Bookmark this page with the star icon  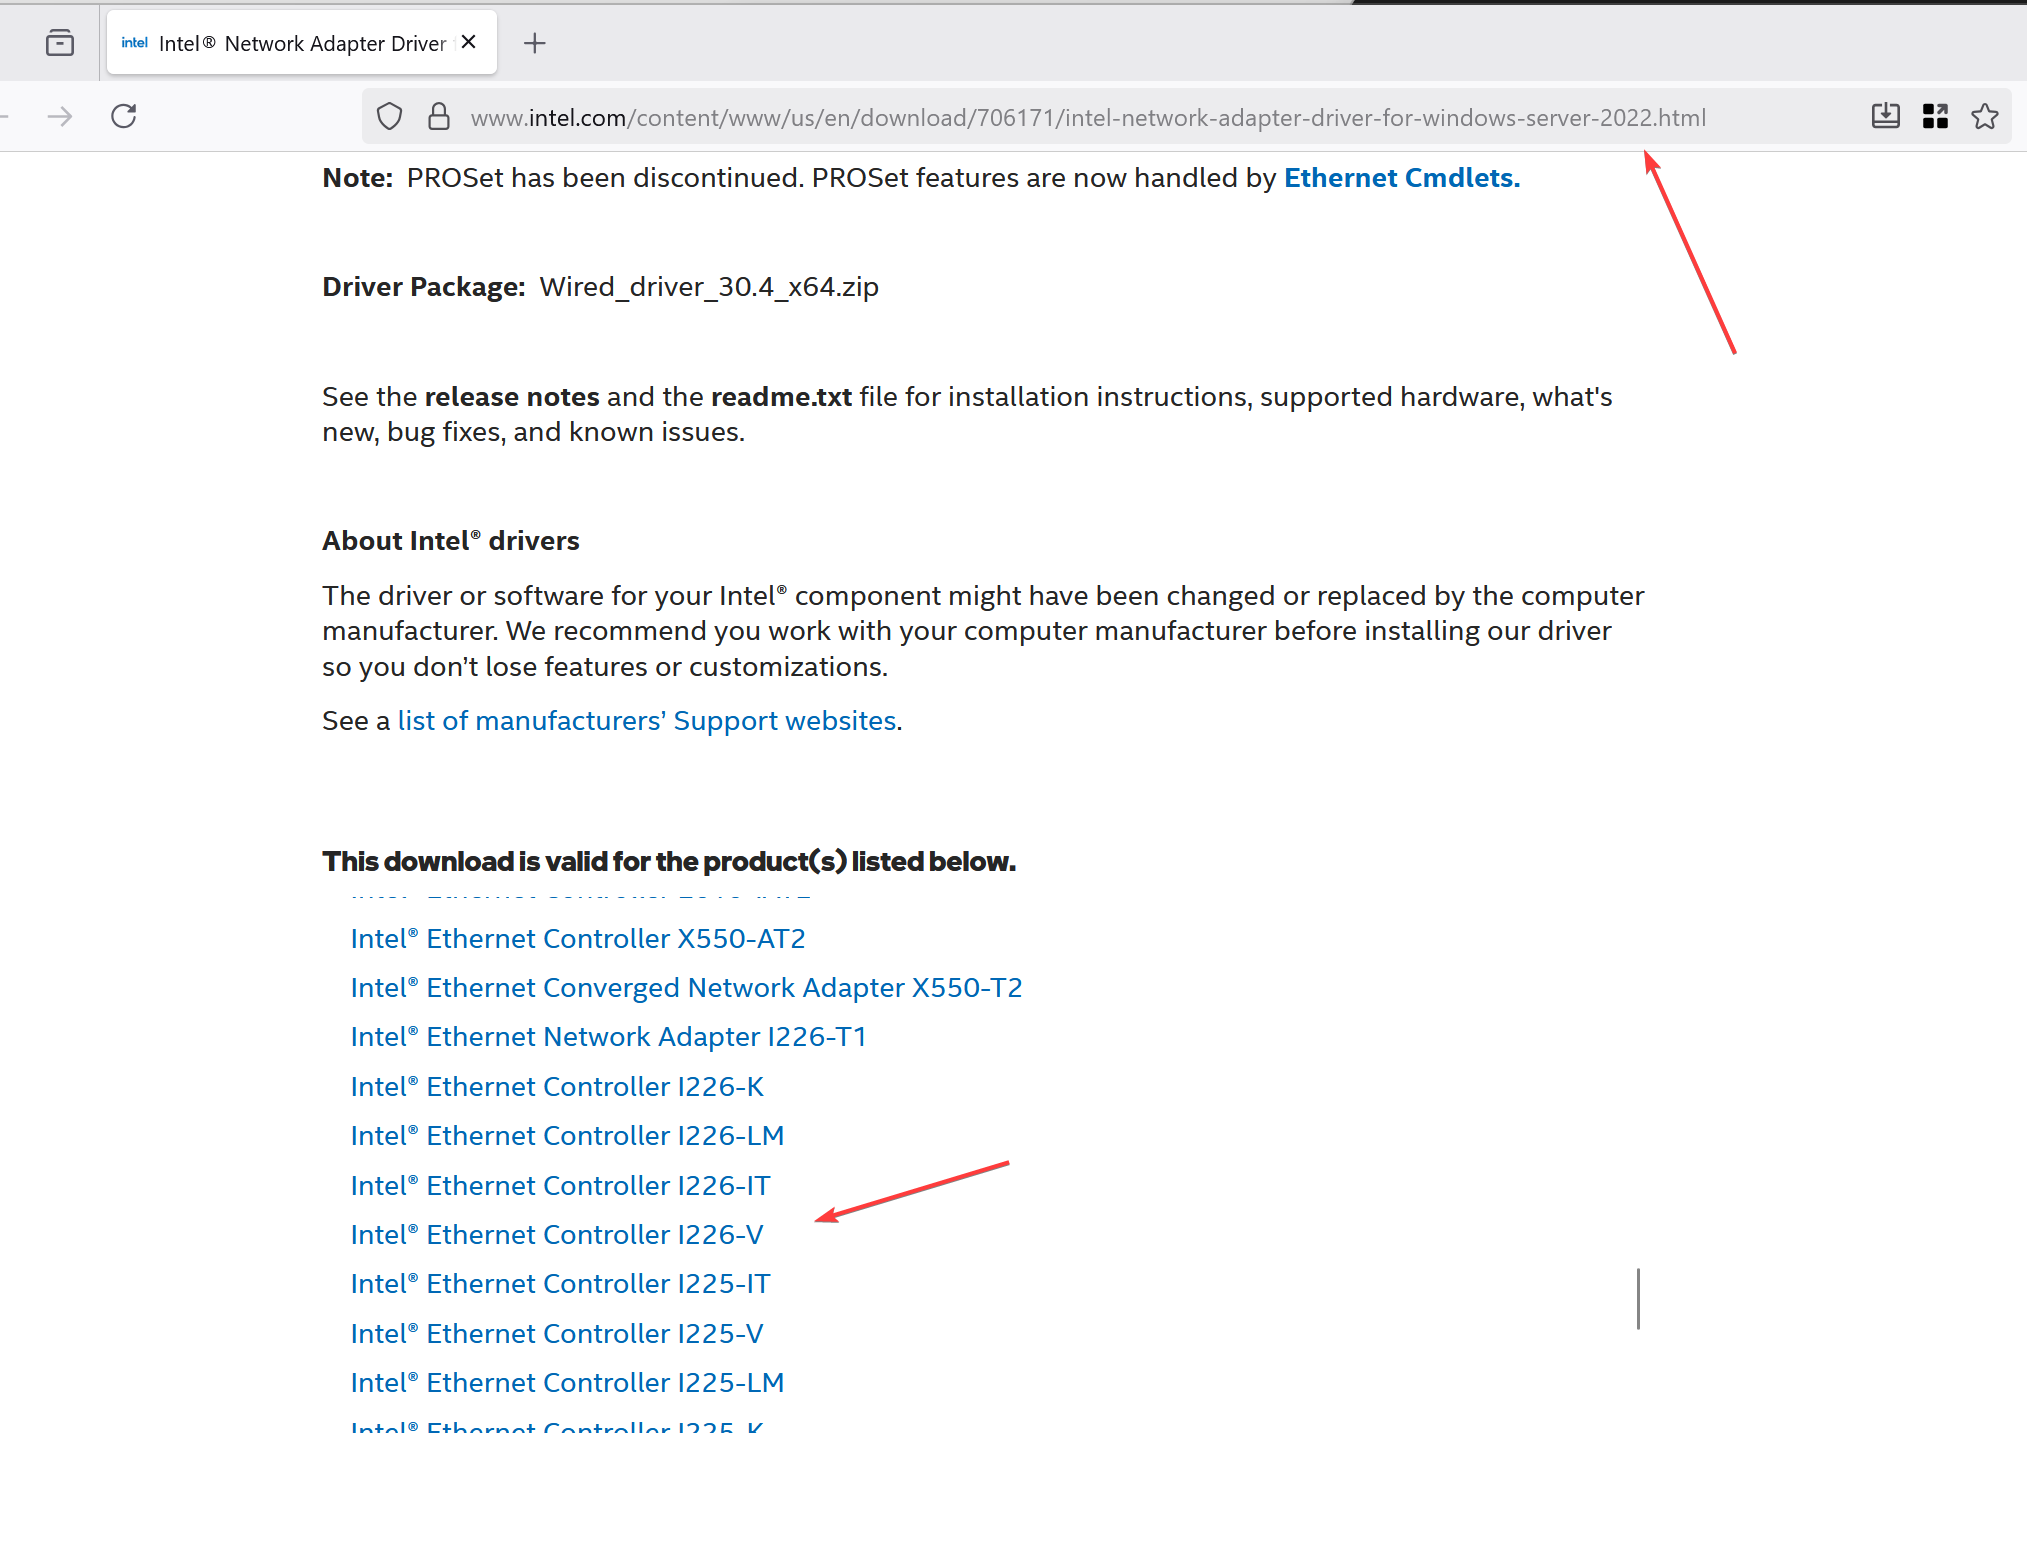pyautogui.click(x=1985, y=116)
